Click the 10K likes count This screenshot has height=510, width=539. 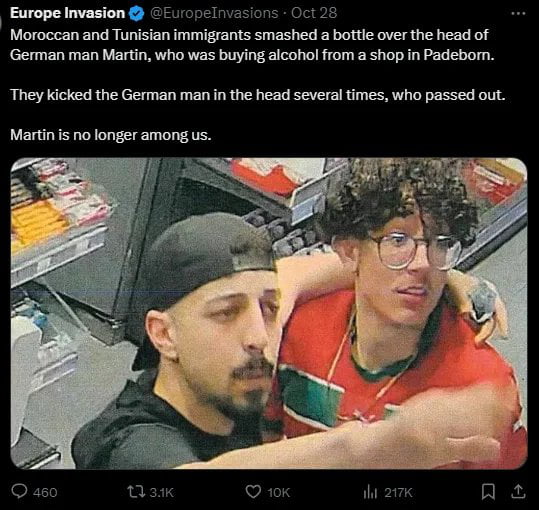coord(279,492)
